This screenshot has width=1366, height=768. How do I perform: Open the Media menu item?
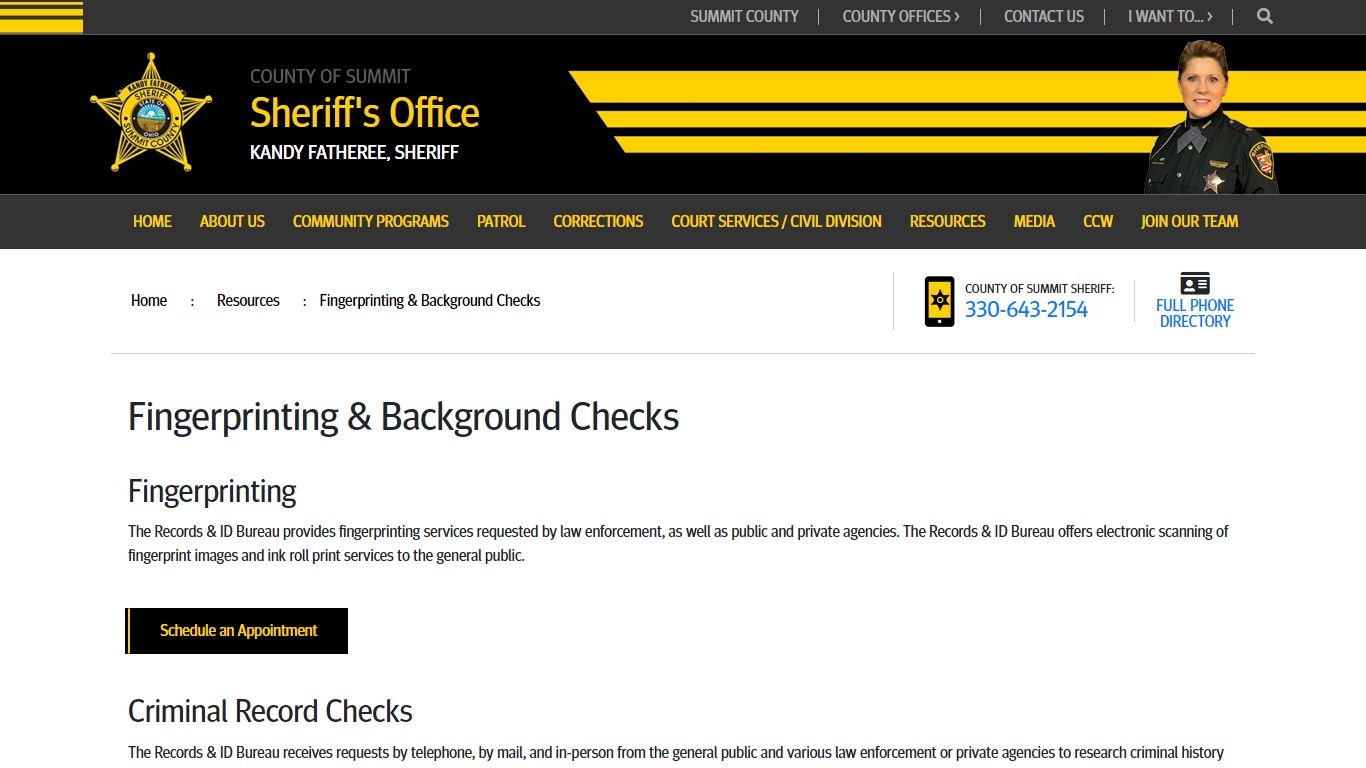pyautogui.click(x=1034, y=221)
